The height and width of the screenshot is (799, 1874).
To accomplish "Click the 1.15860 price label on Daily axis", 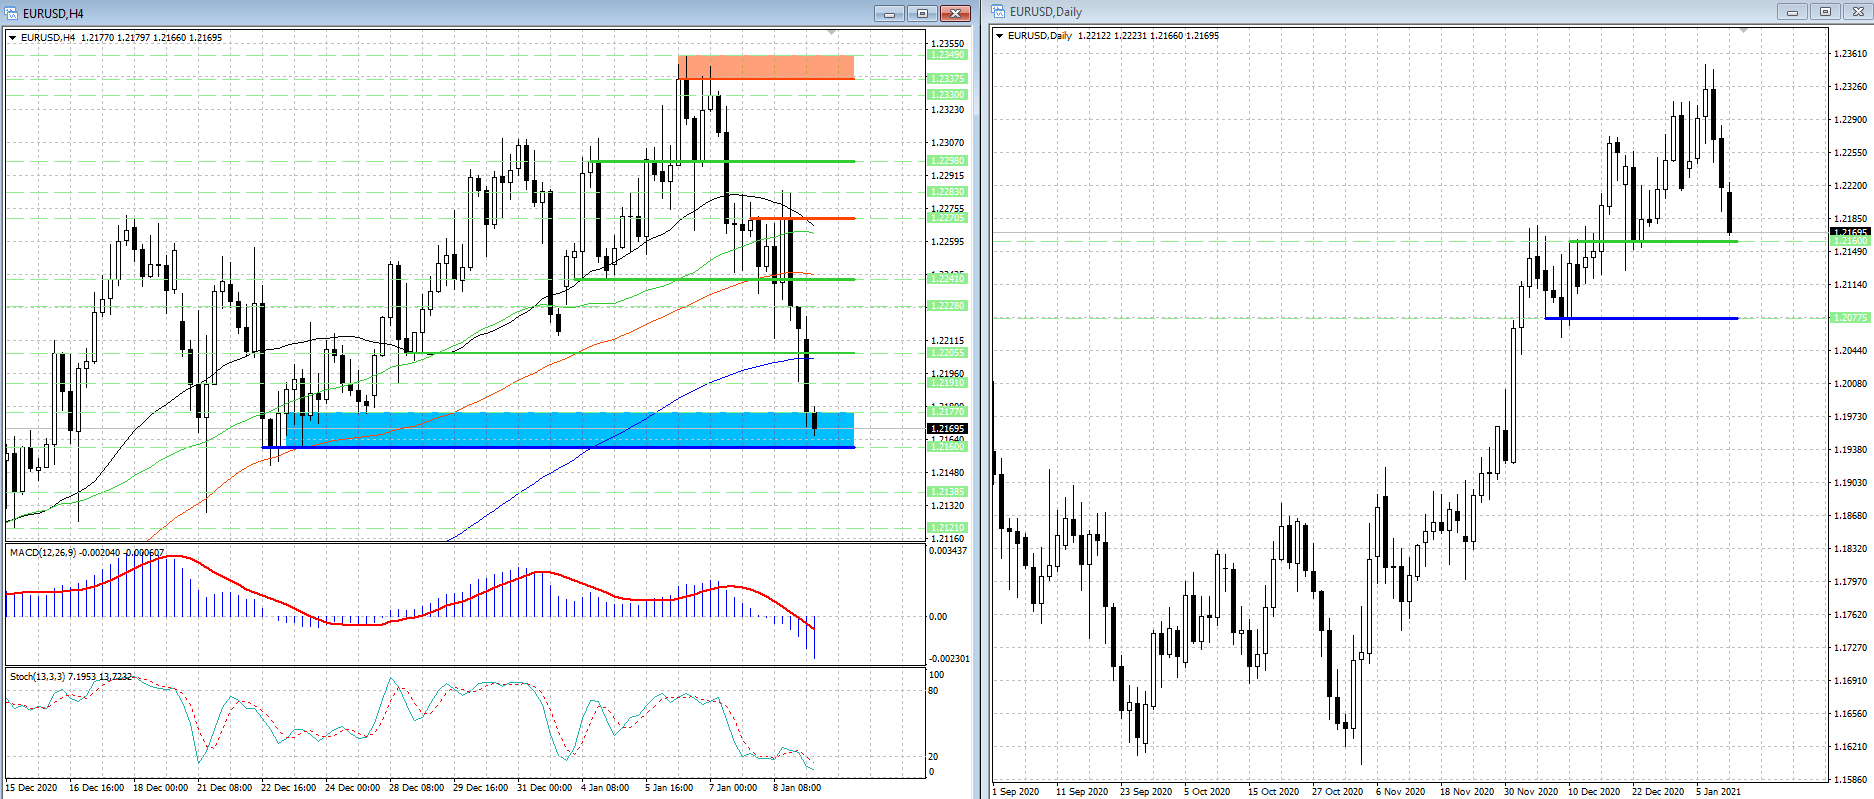I will click(x=1851, y=780).
